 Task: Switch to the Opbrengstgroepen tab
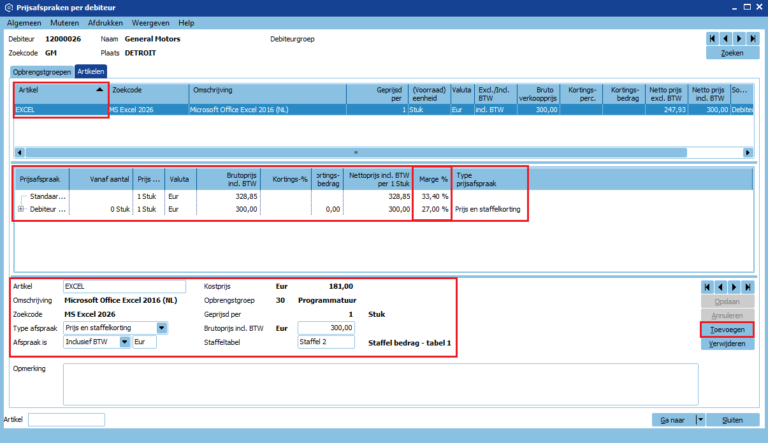click(41, 72)
